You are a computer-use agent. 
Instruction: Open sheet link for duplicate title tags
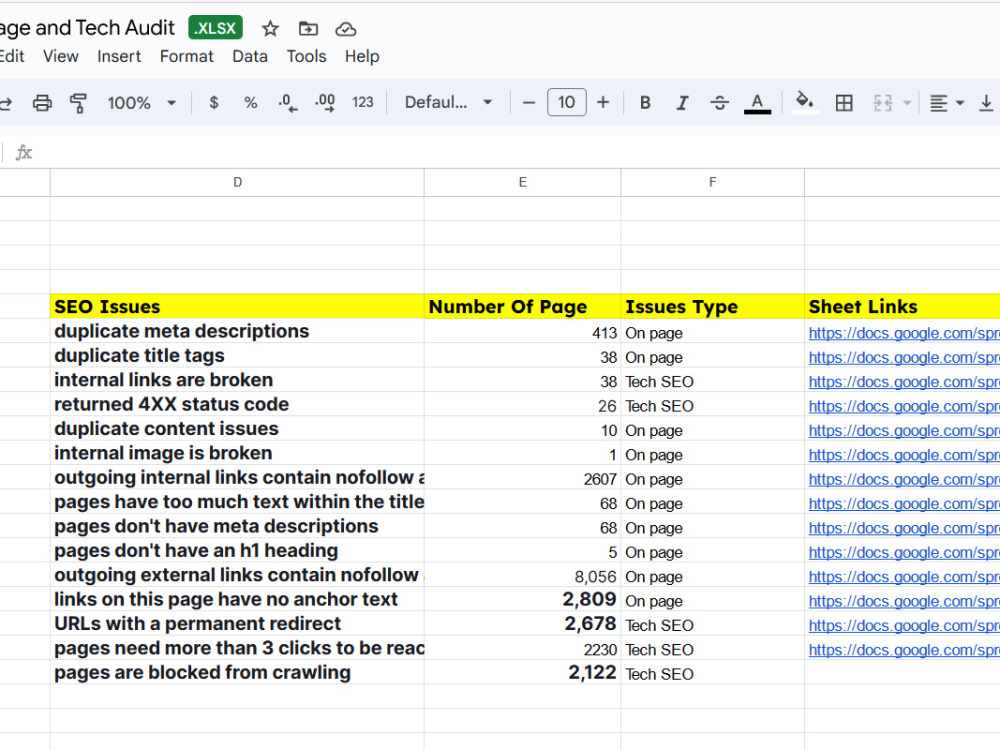tap(904, 358)
